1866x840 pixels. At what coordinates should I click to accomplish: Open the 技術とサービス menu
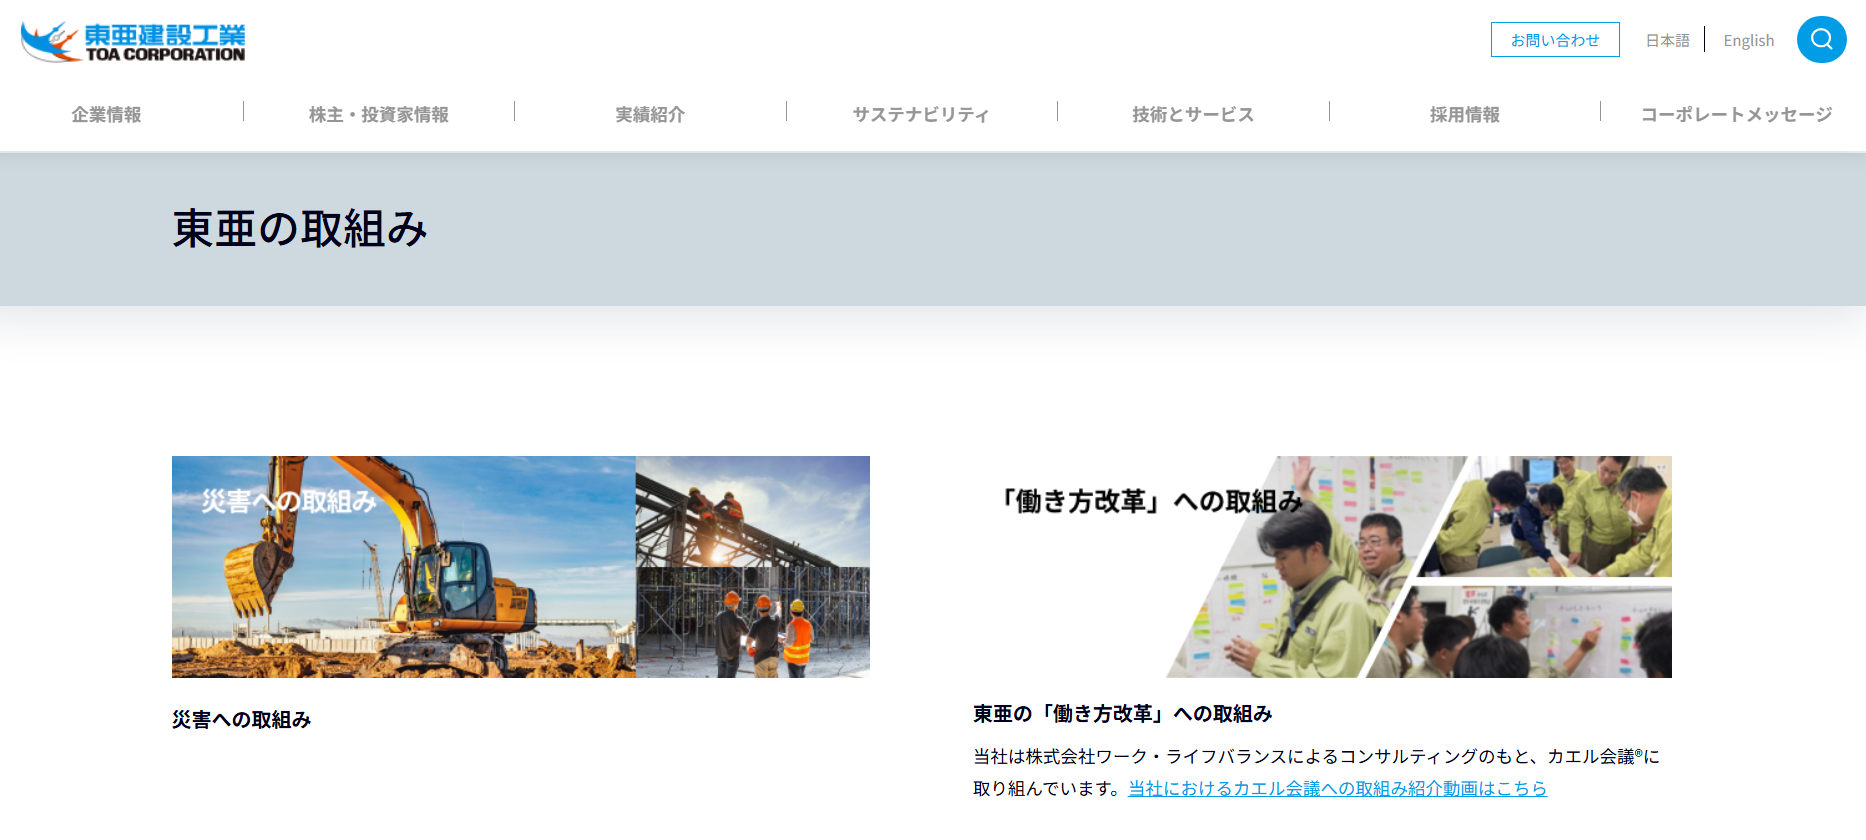click(1193, 114)
